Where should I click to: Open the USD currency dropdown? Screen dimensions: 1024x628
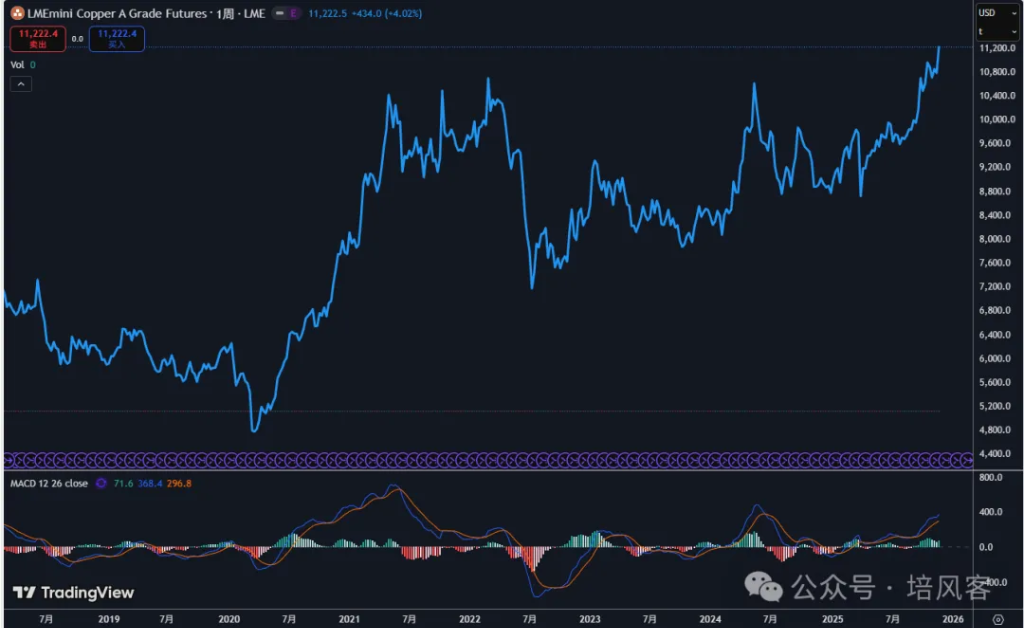(x=991, y=12)
